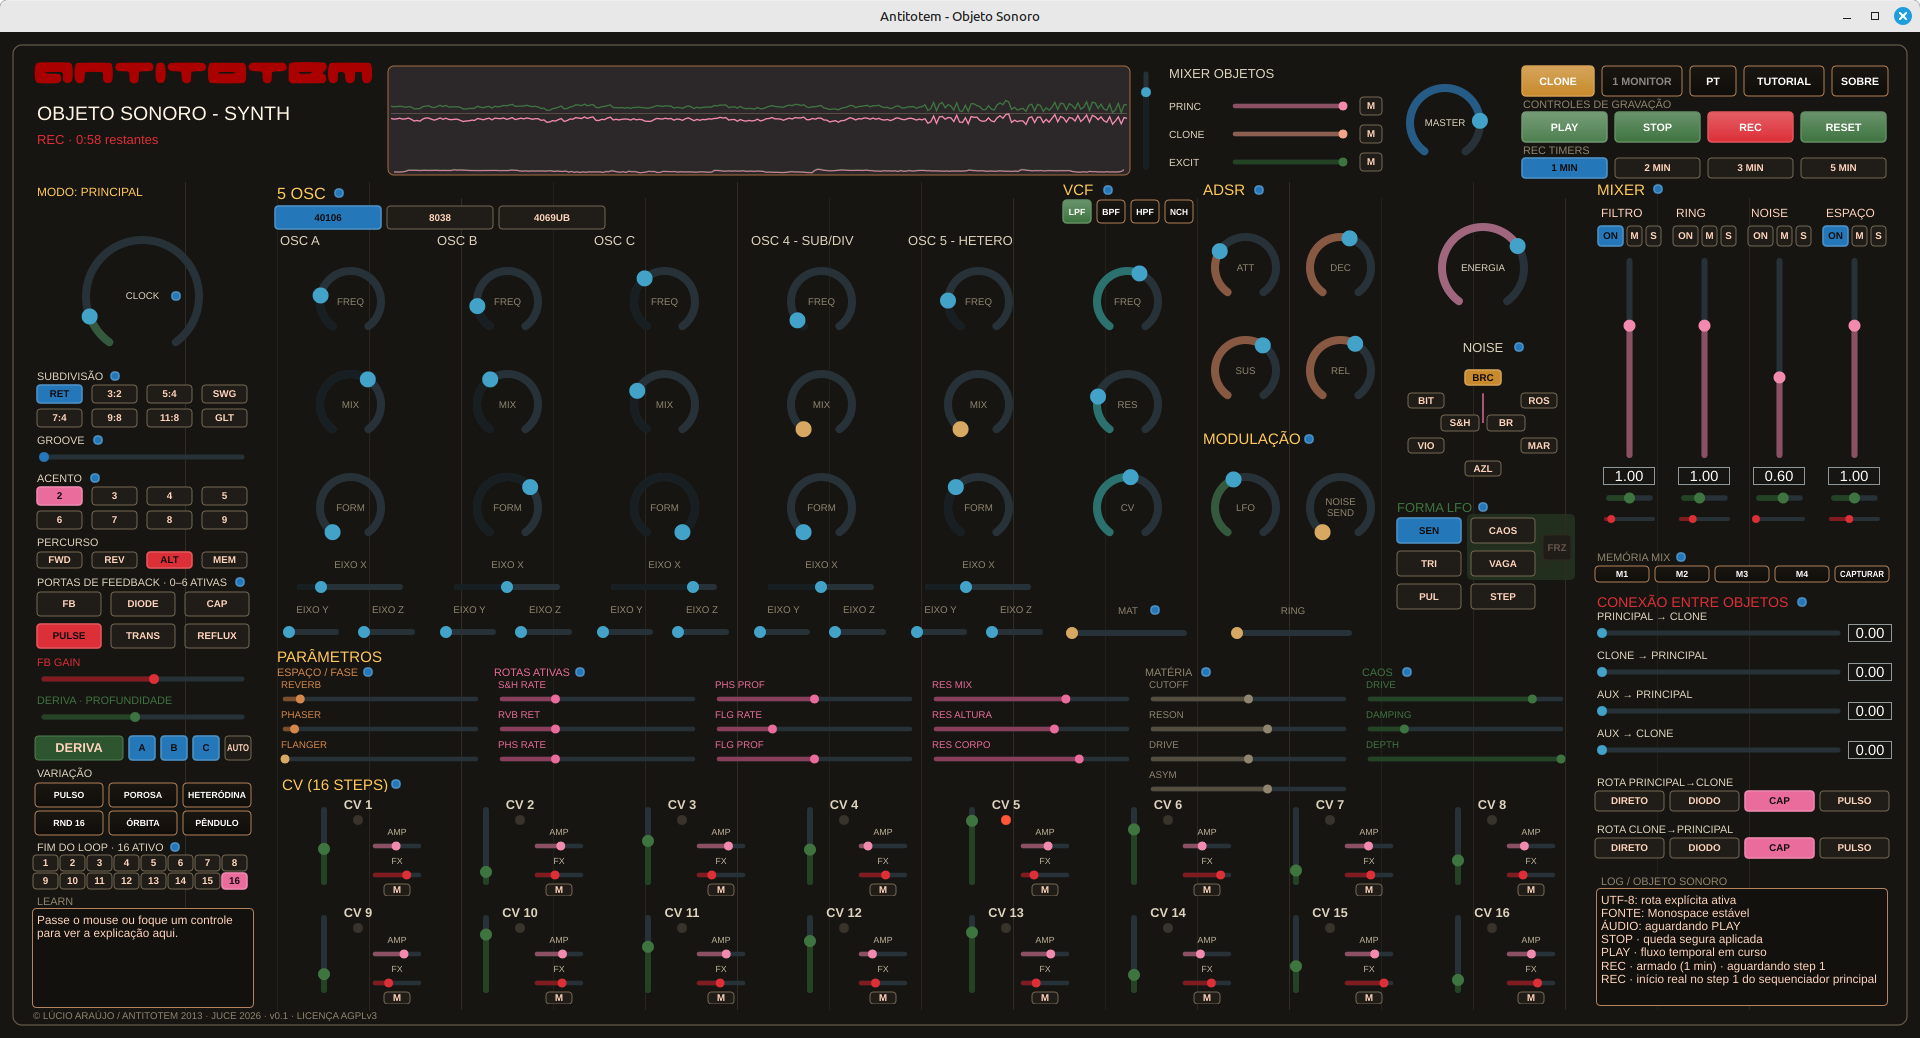This screenshot has width=1920, height=1038.
Task: Click the ENERGIA knob
Action: pos(1482,267)
